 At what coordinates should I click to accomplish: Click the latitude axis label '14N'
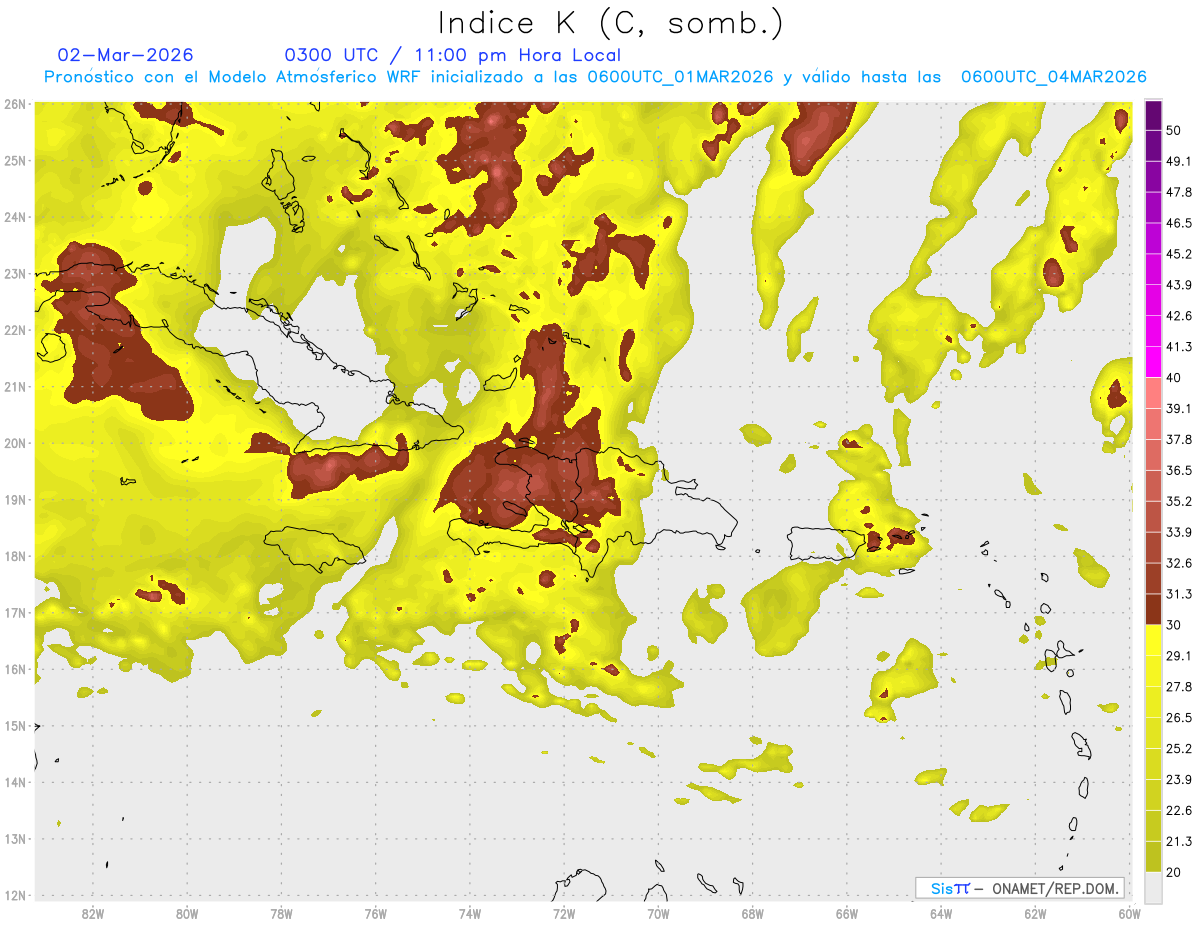pyautogui.click(x=15, y=782)
